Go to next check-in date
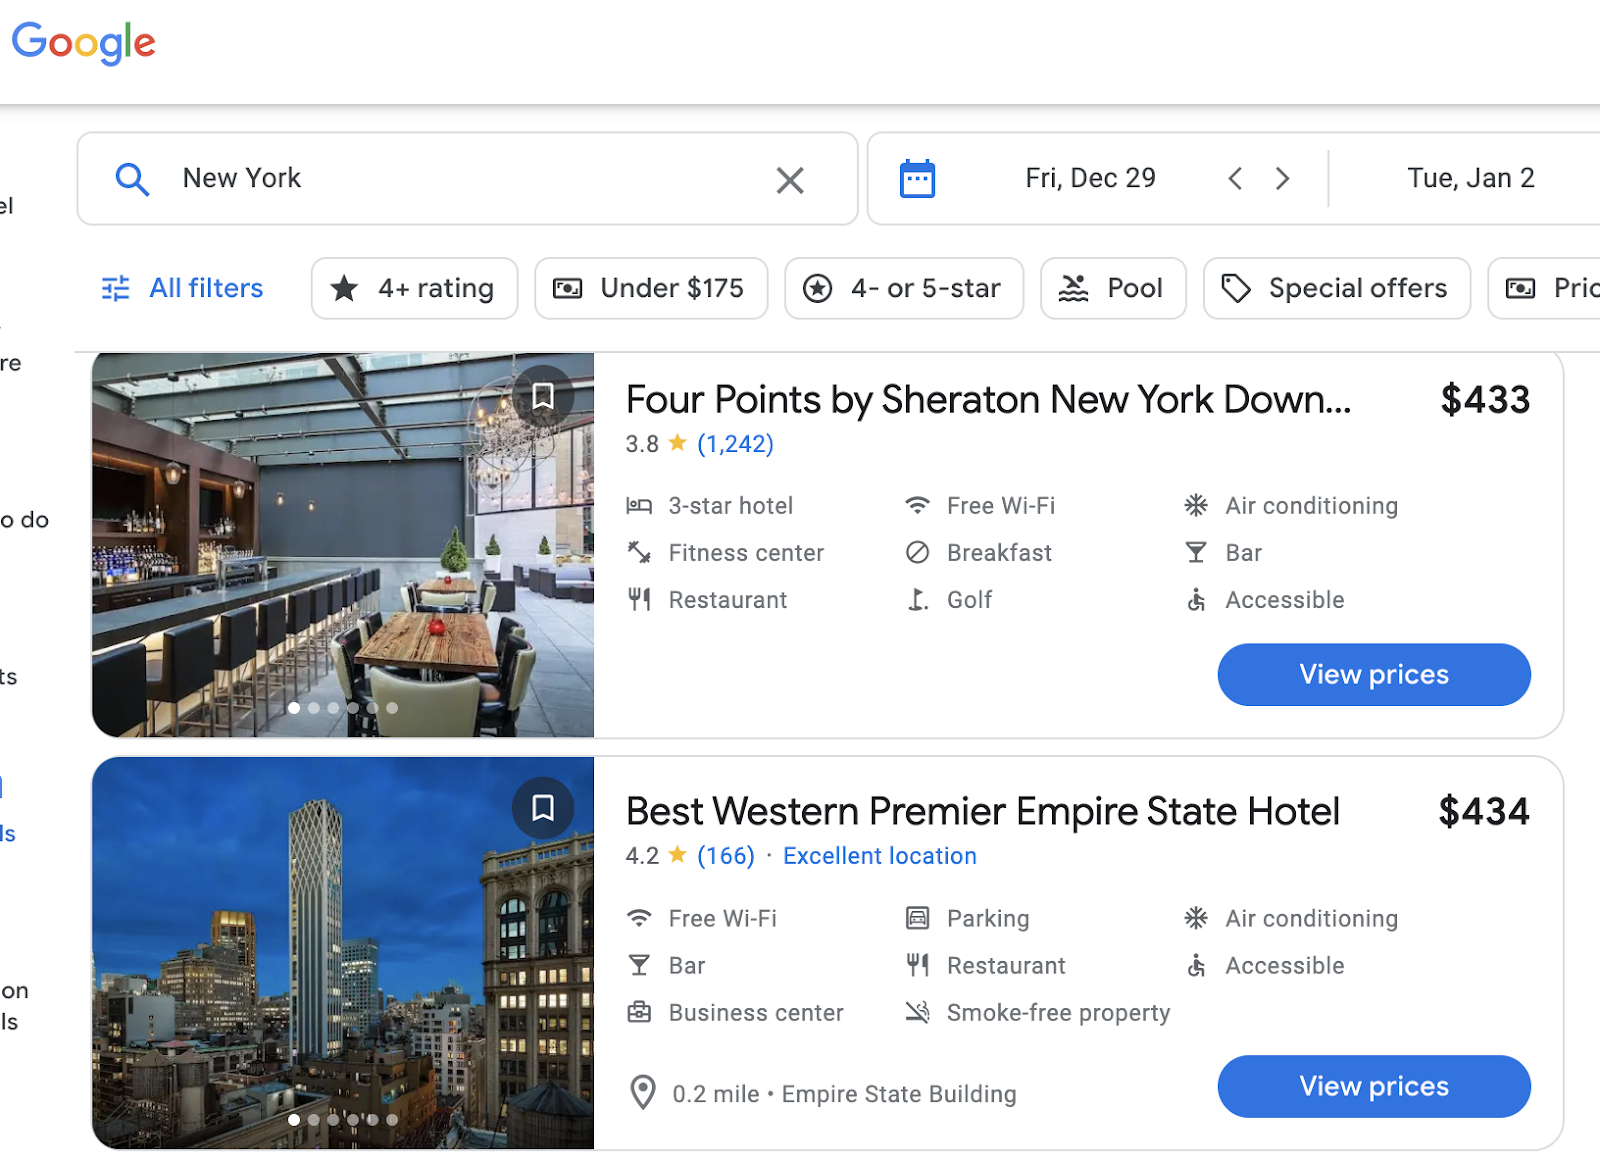Screen dimensions: 1600x1163 pos(1283,178)
